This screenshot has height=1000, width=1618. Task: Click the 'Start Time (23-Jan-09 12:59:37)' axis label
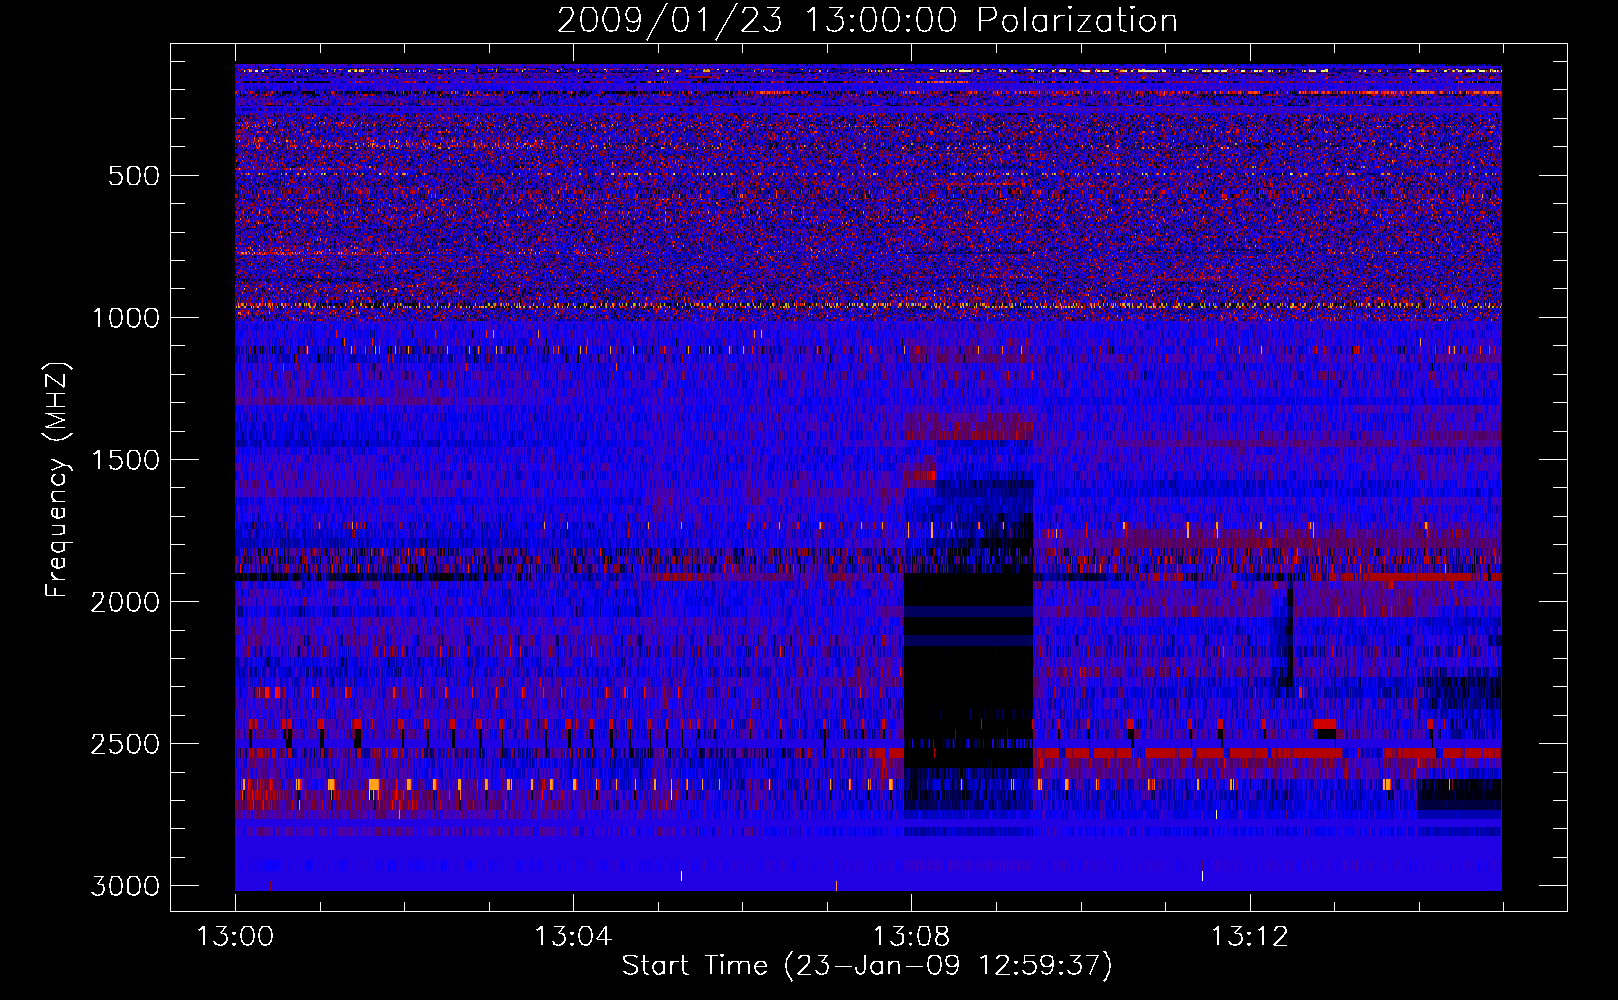point(867,966)
